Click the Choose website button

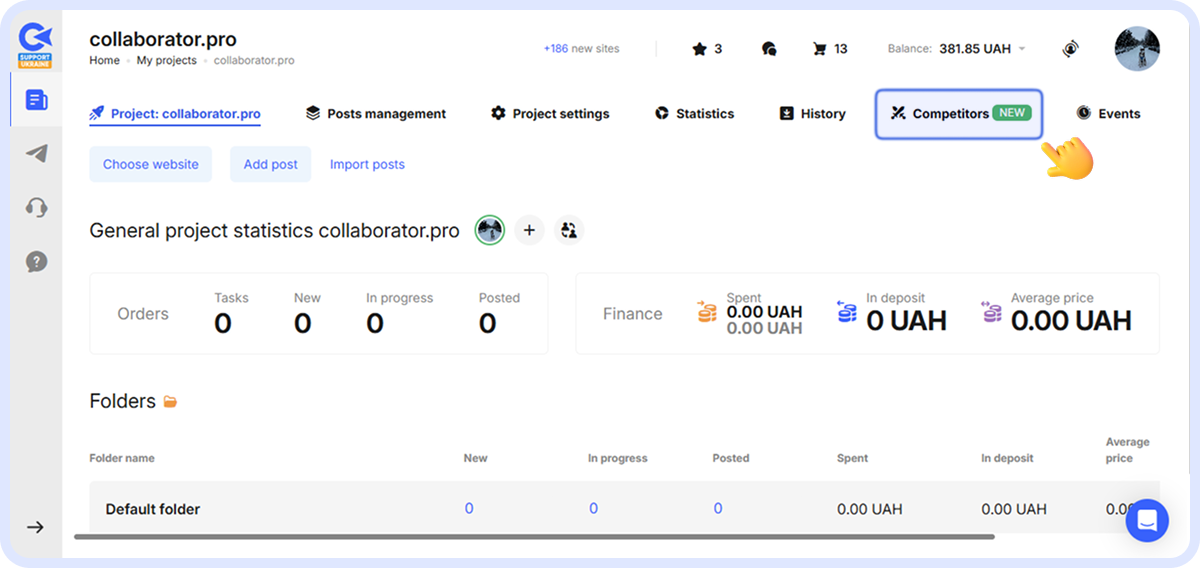point(150,164)
